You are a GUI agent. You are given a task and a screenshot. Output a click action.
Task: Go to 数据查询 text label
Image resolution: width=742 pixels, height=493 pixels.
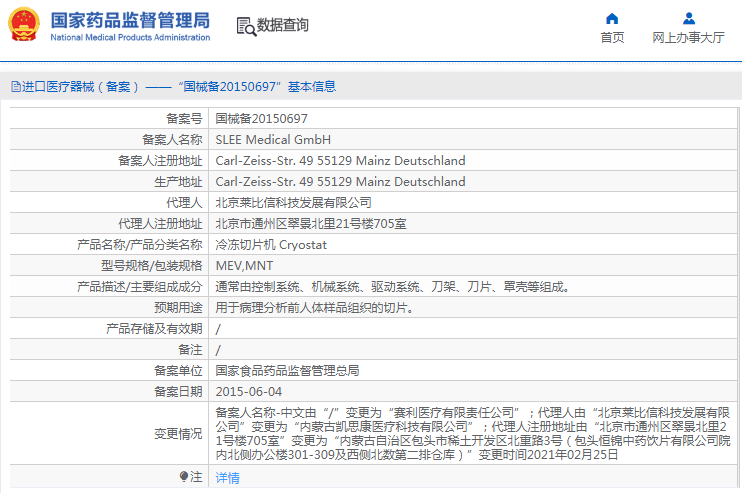[x=283, y=25]
